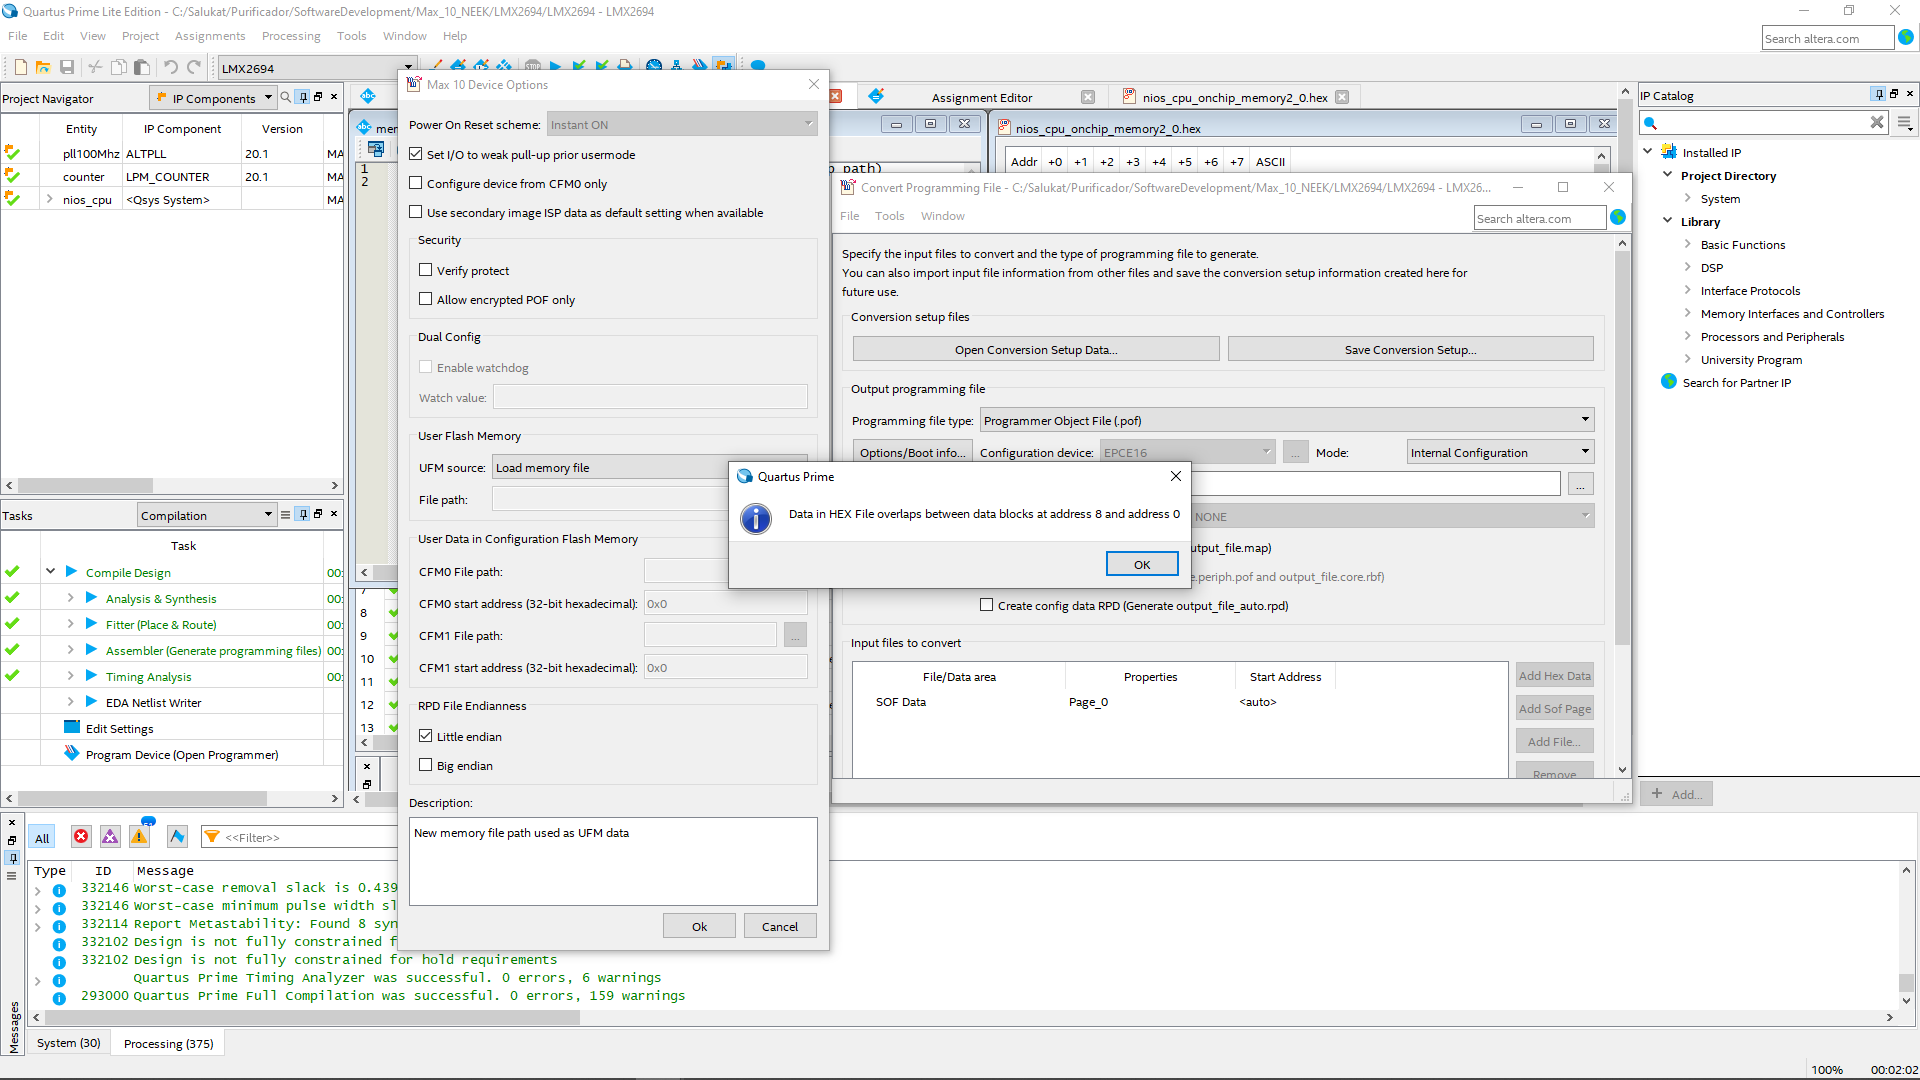The height and width of the screenshot is (1080, 1920).
Task: Click the undo arrow toolbar icon
Action: [171, 68]
